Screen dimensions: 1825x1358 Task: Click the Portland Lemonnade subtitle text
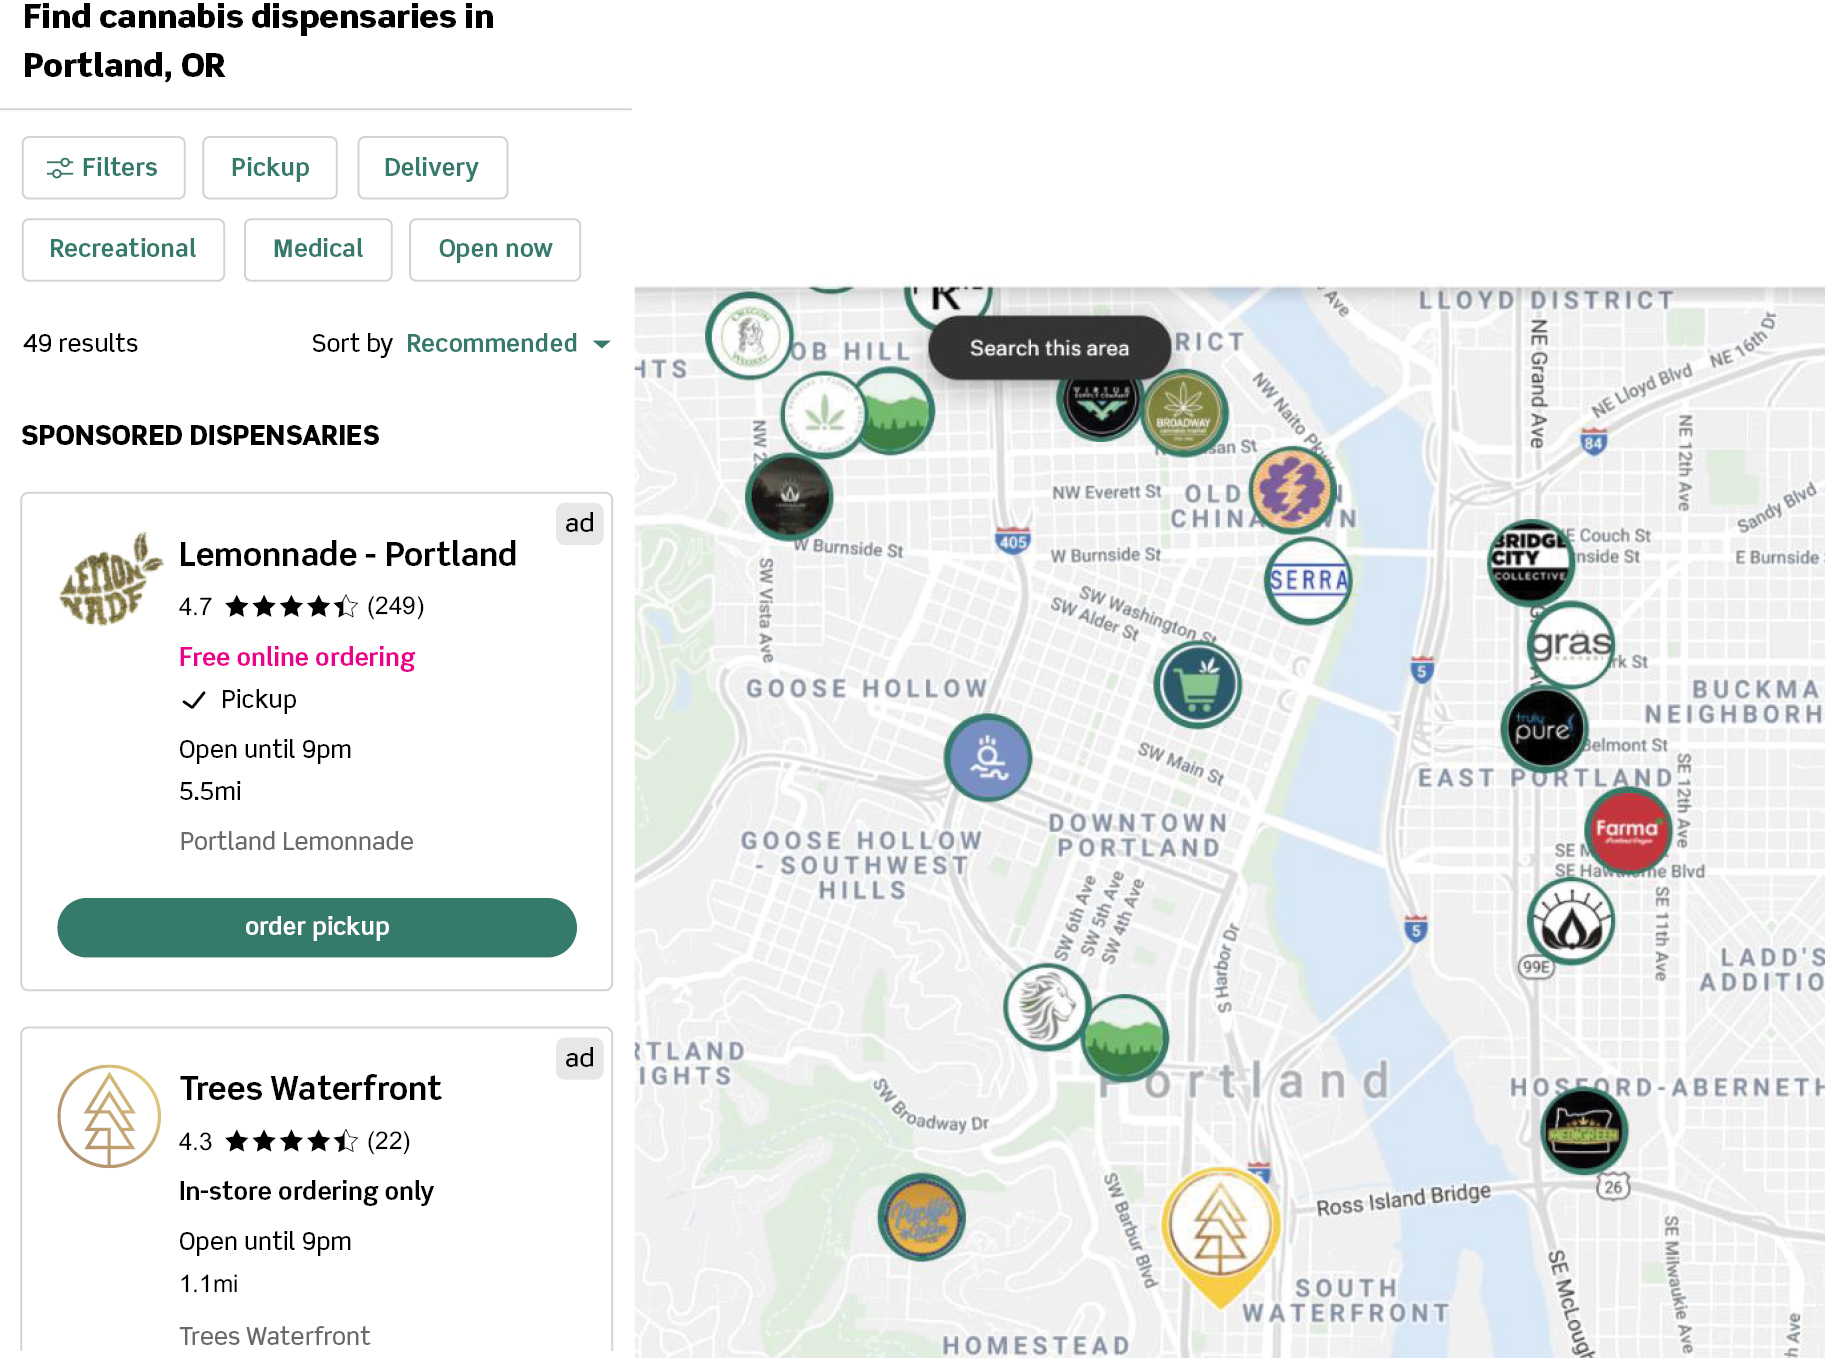point(296,841)
